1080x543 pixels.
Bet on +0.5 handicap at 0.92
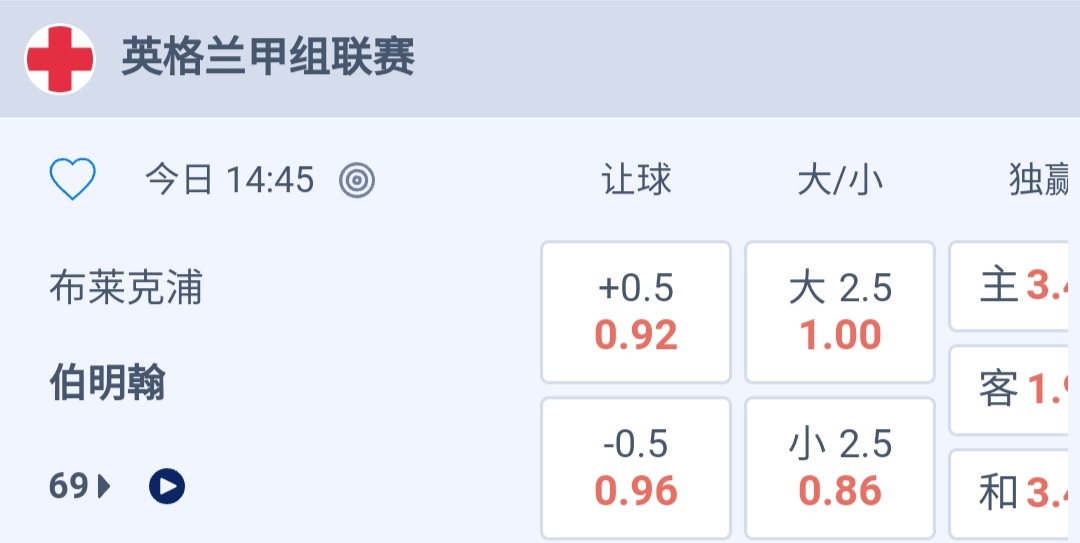(x=636, y=312)
